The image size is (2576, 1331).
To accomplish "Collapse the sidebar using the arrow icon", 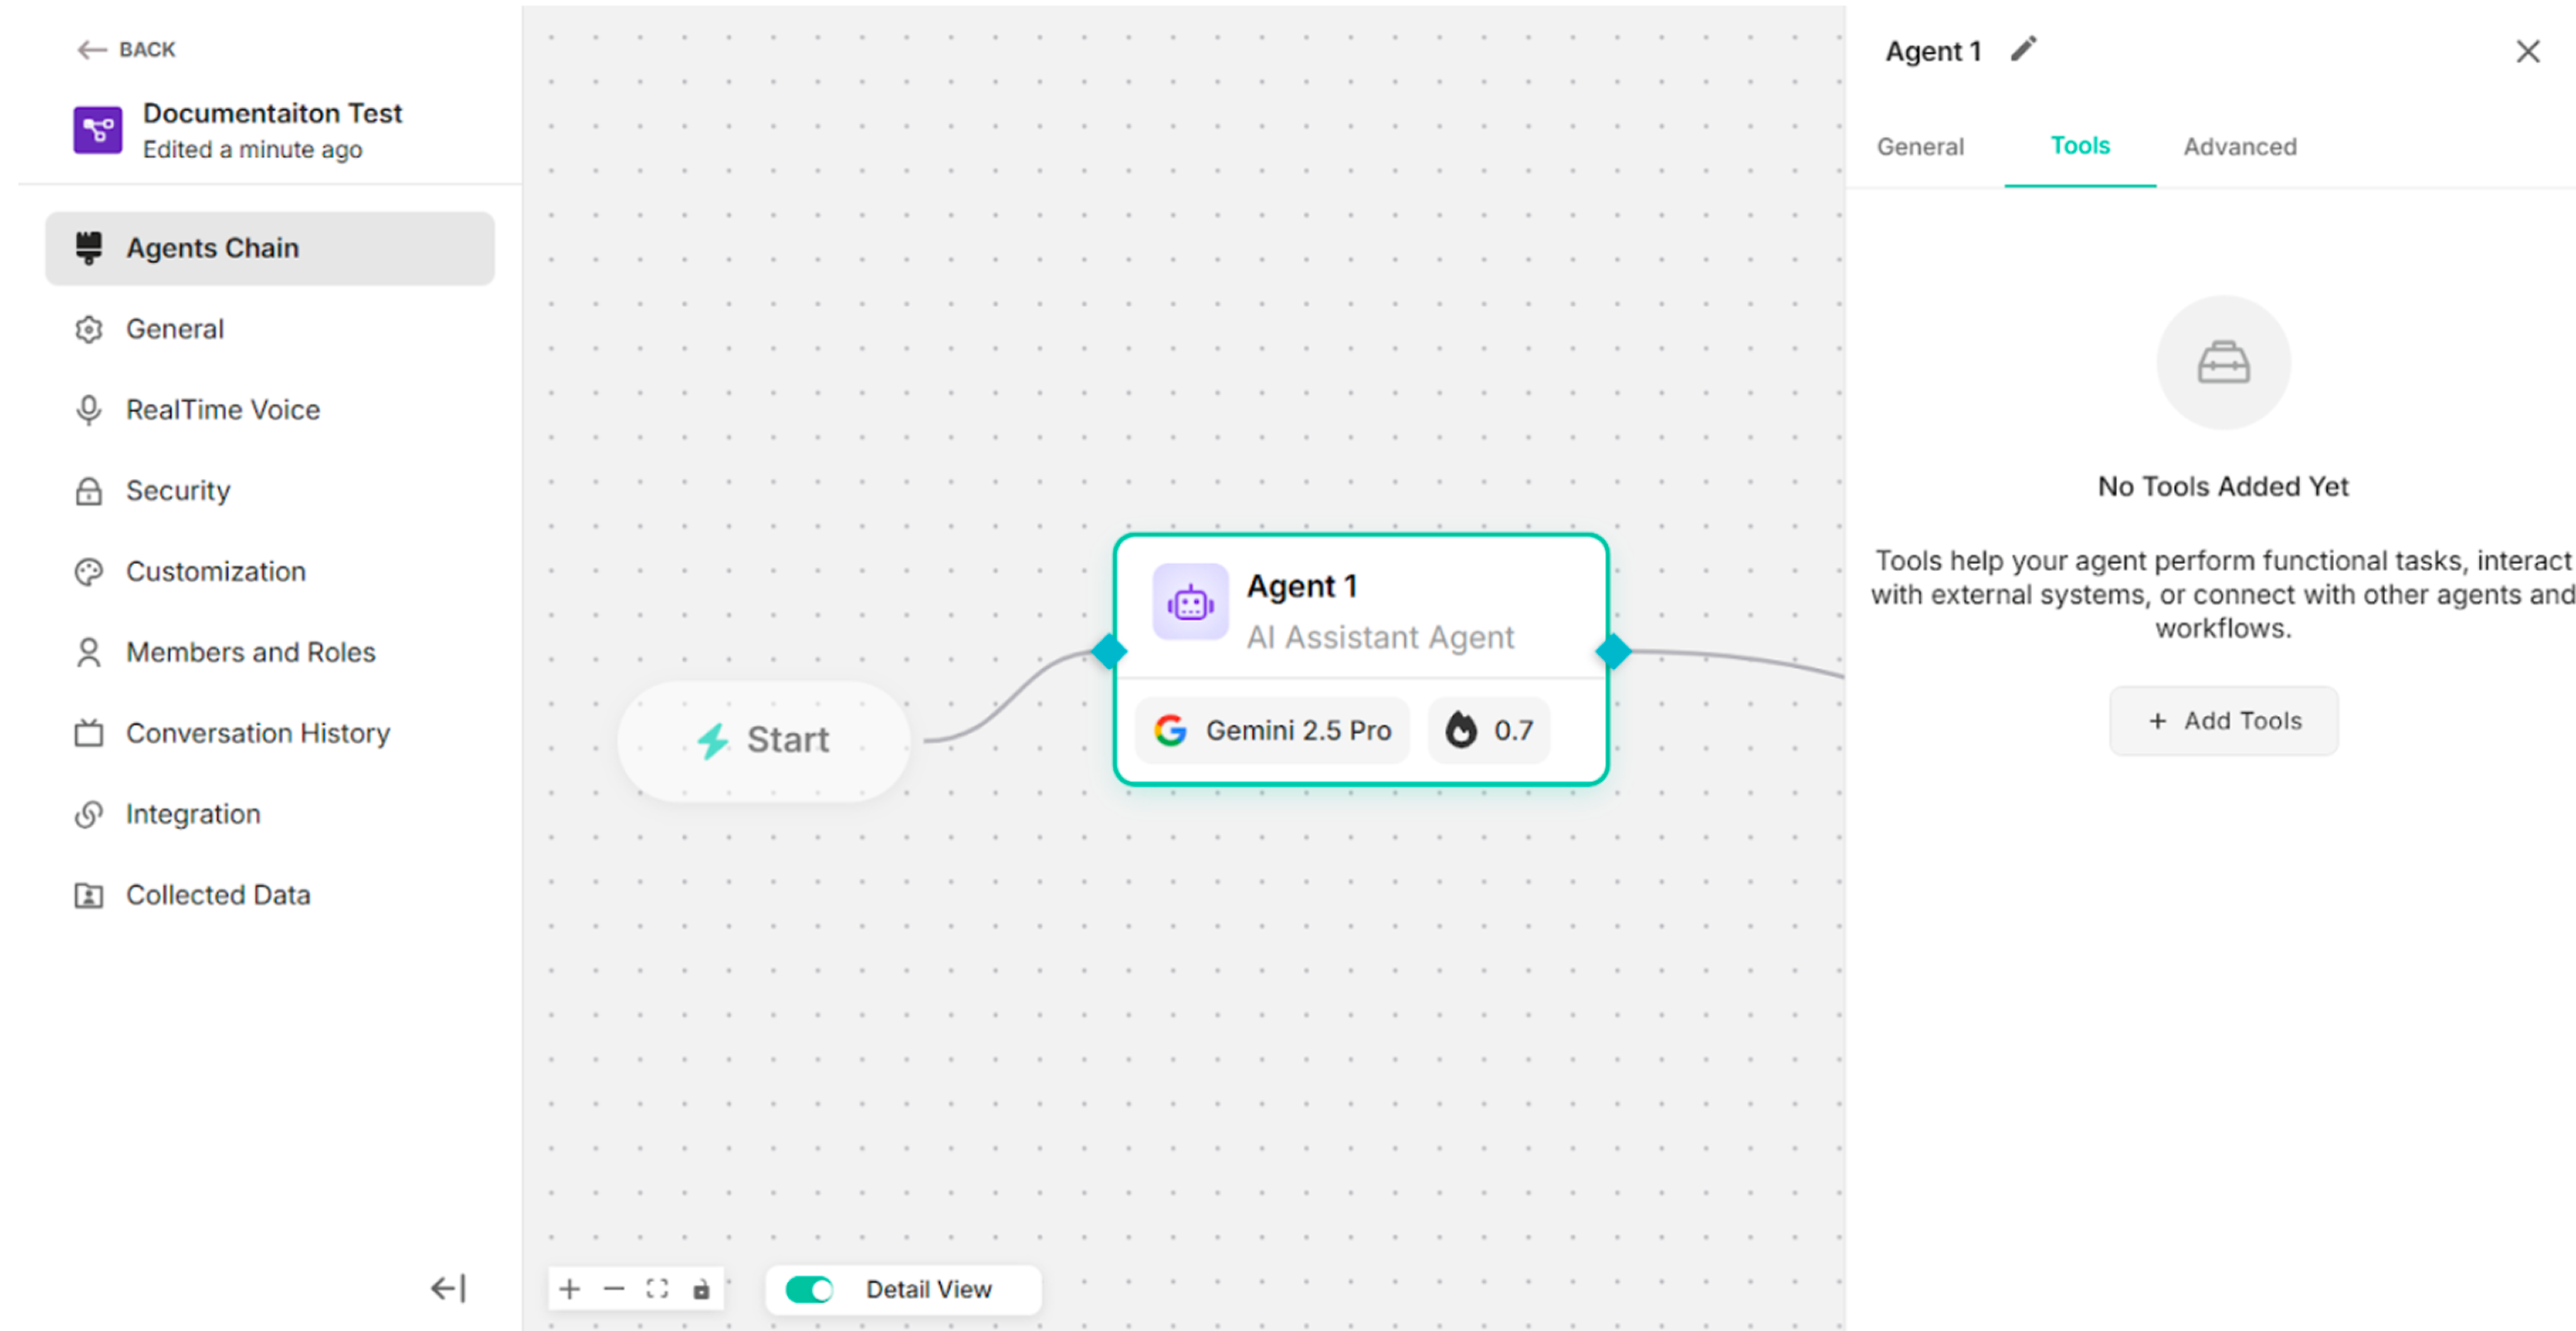I will click(448, 1288).
